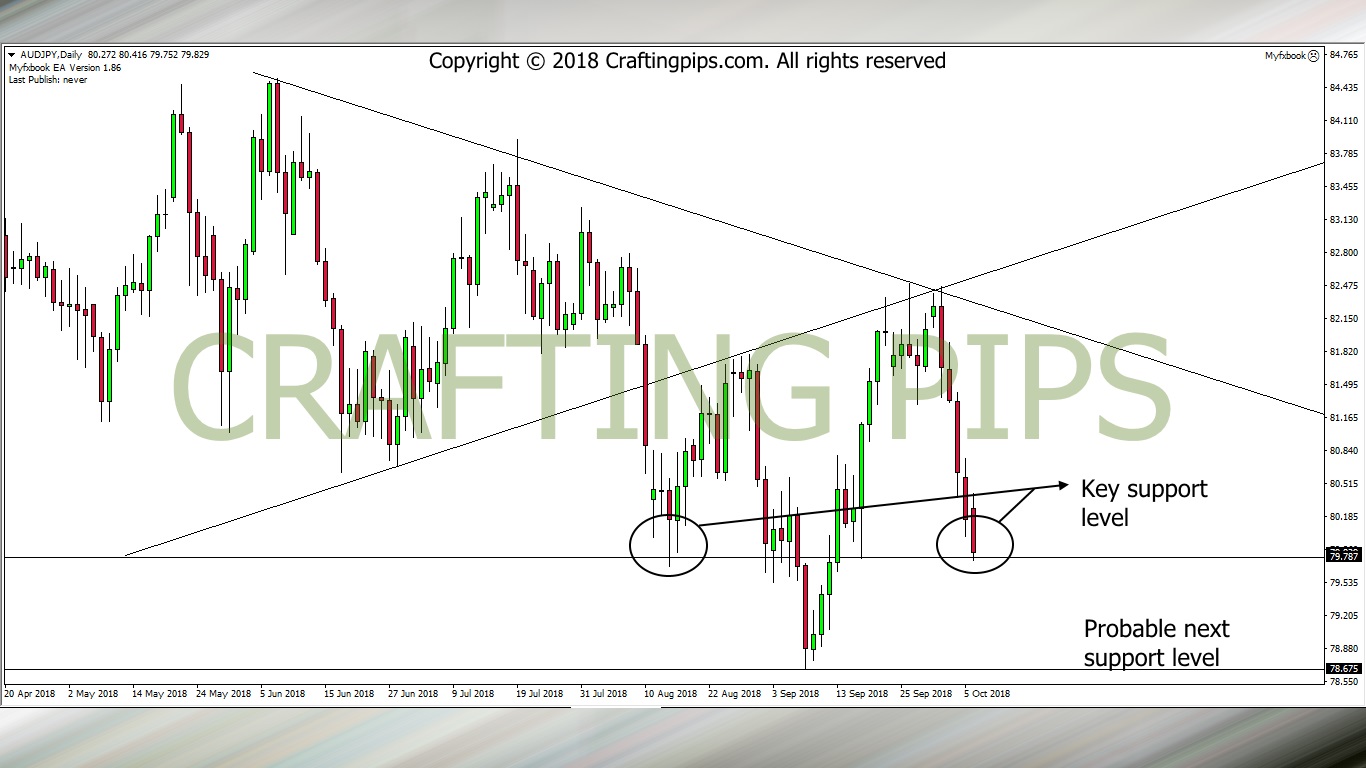
Task: Click the 80.185 price axis value
Action: pyautogui.click(x=1343, y=517)
